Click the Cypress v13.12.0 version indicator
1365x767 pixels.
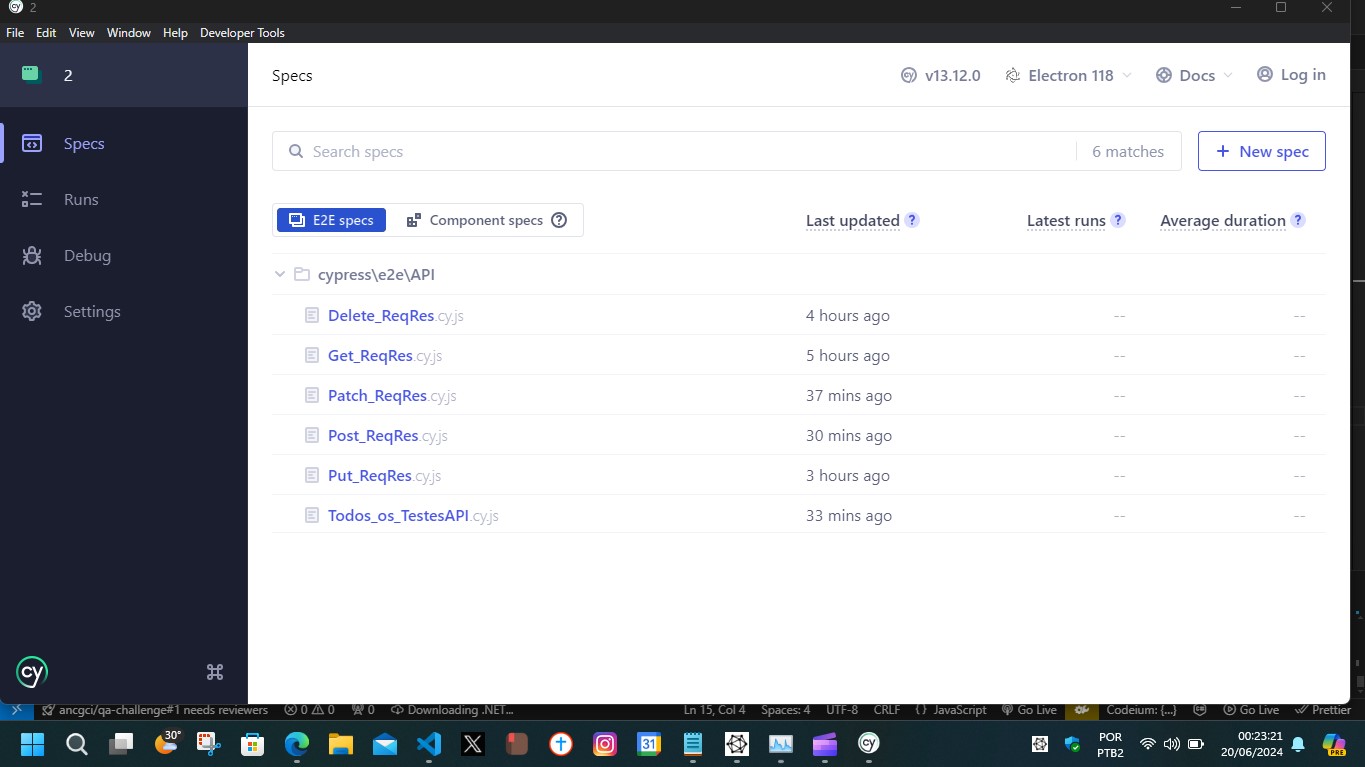pyautogui.click(x=940, y=75)
